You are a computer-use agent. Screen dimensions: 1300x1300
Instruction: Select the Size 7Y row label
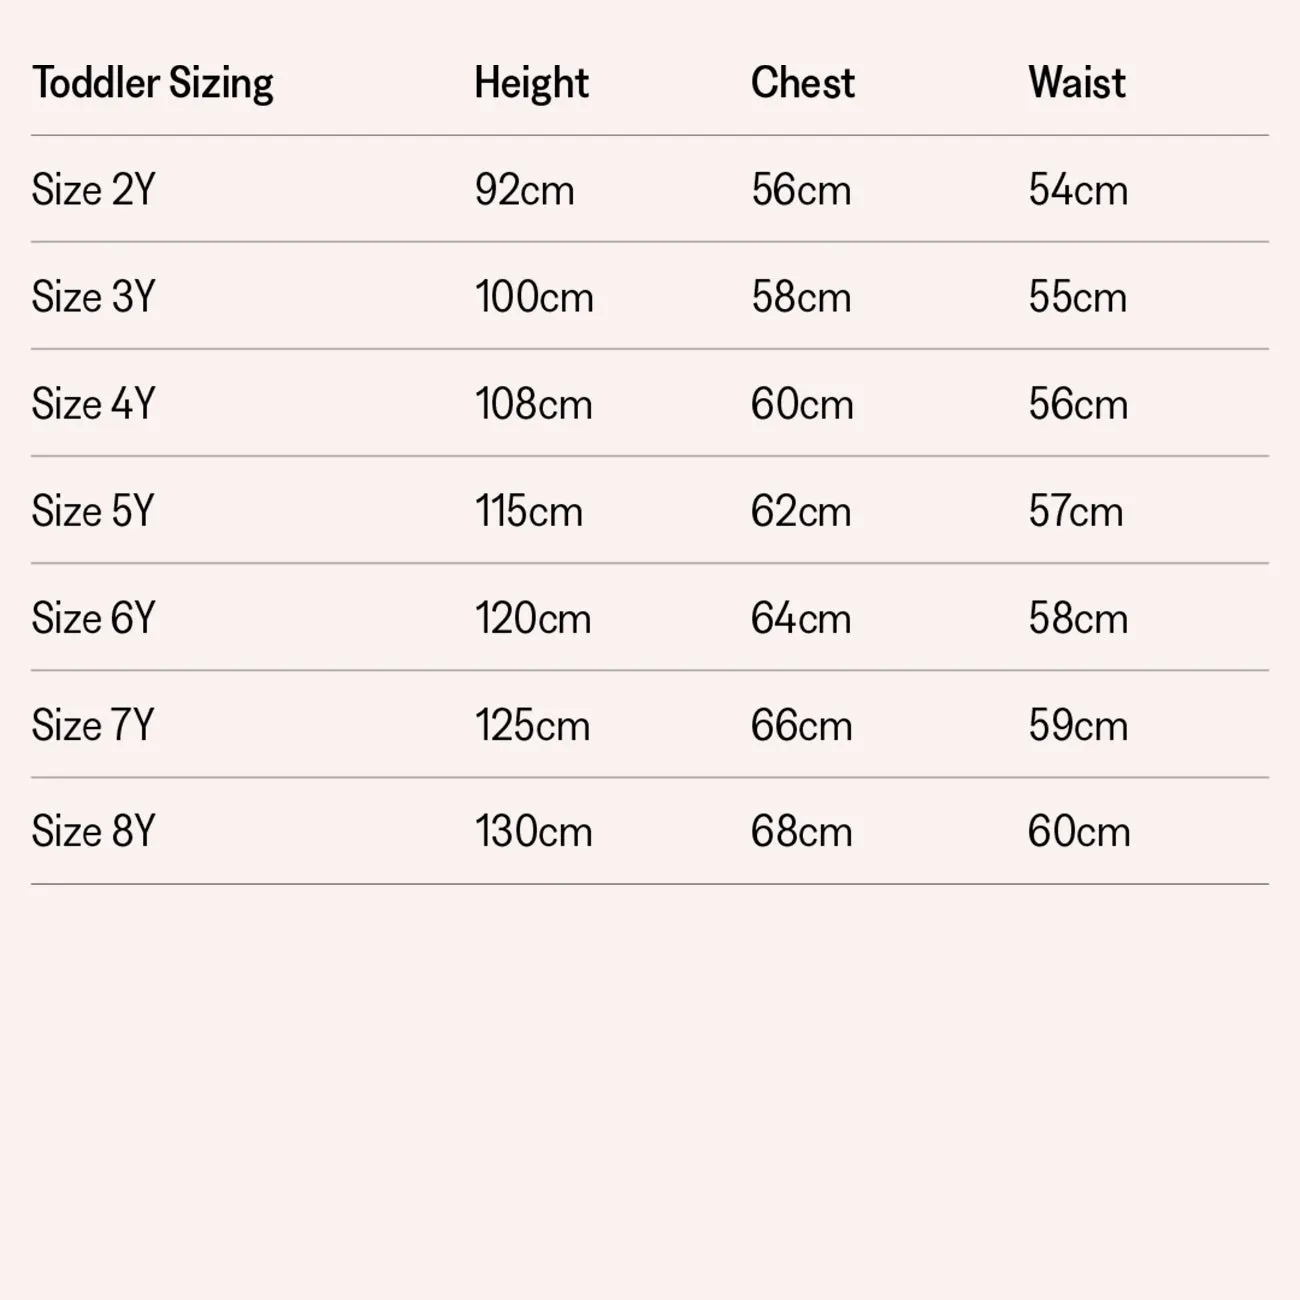pyautogui.click(x=93, y=725)
